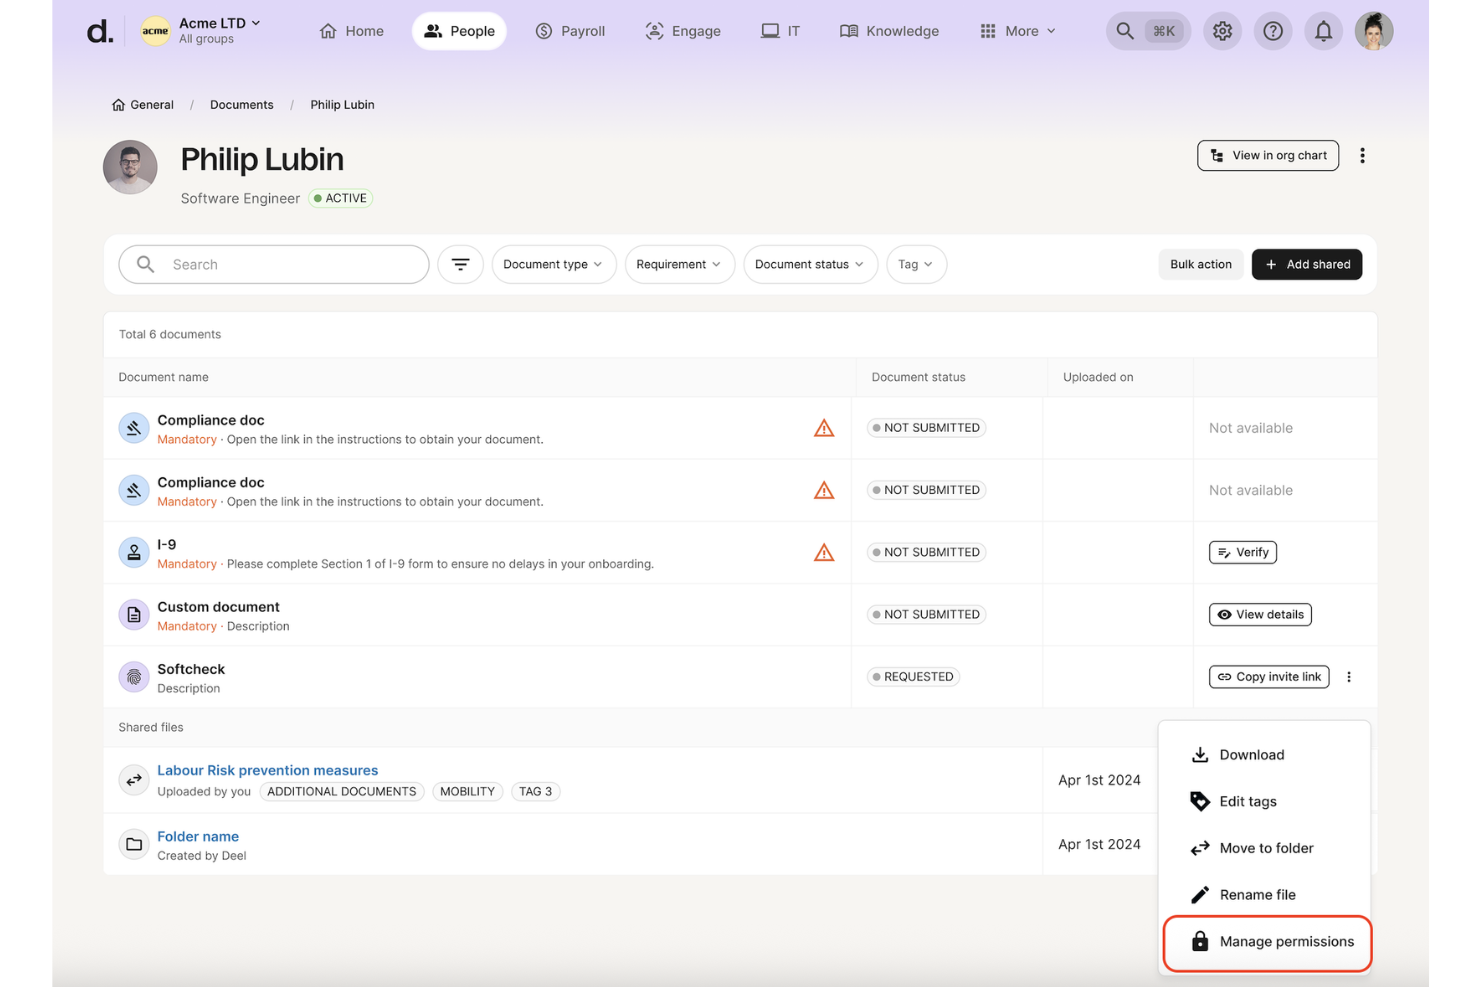Click inside the document search field
Image resolution: width=1480 pixels, height=987 pixels.
click(280, 264)
